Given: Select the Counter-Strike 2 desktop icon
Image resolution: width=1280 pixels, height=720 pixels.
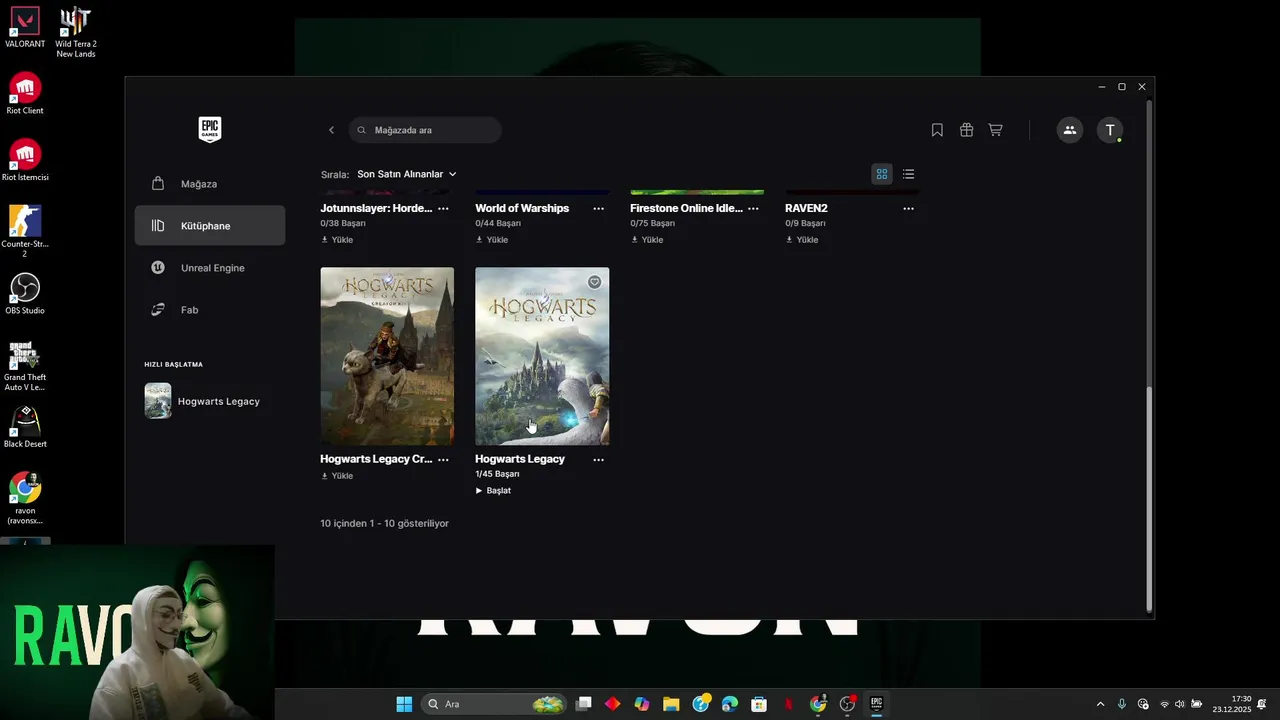Looking at the screenshot, I should click(x=25, y=231).
